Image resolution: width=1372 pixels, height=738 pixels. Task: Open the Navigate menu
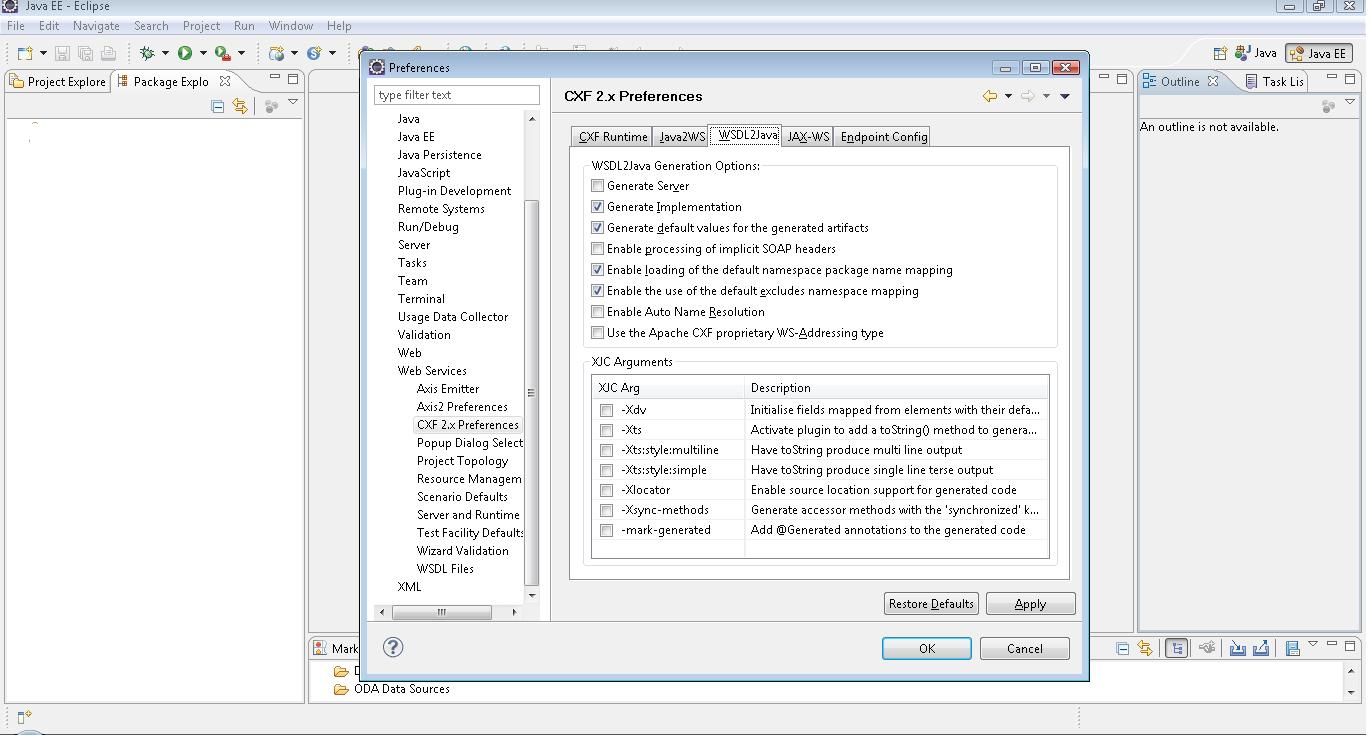[x=96, y=26]
